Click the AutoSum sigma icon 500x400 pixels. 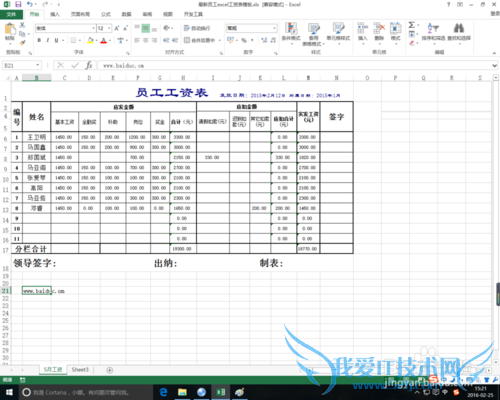pyautogui.click(x=412, y=25)
